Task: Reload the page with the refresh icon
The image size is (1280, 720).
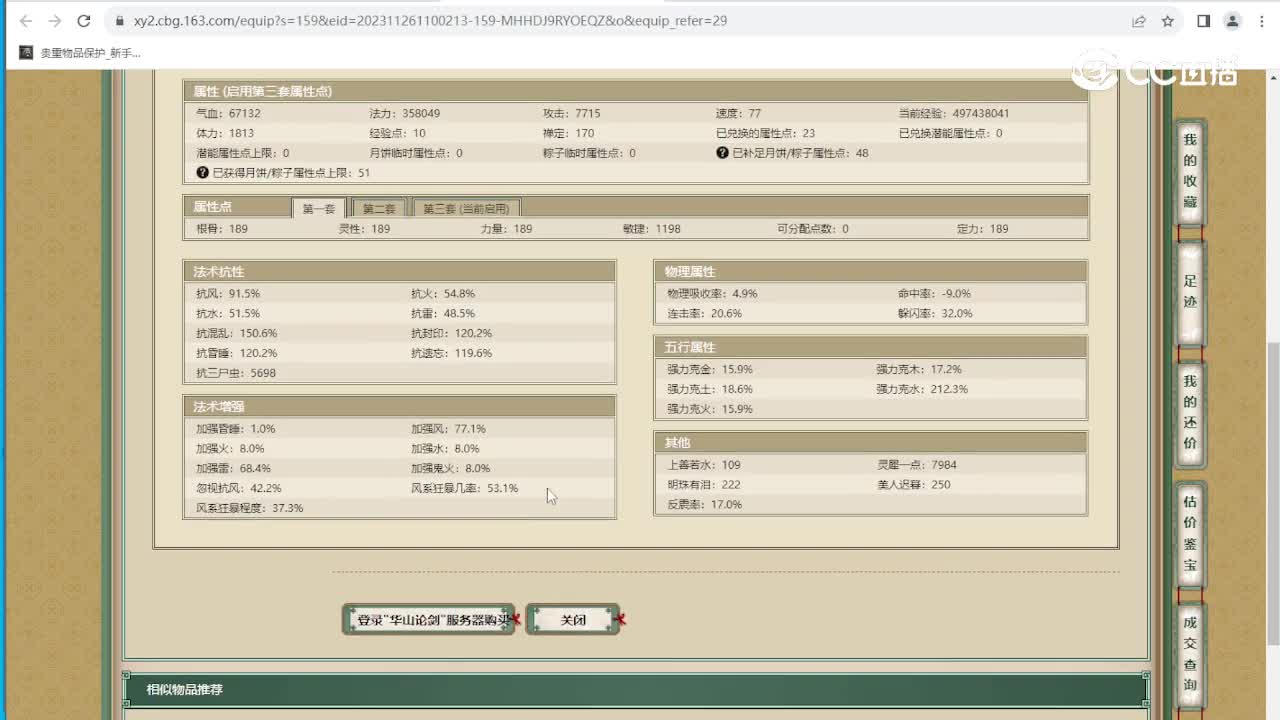Action: tap(84, 20)
